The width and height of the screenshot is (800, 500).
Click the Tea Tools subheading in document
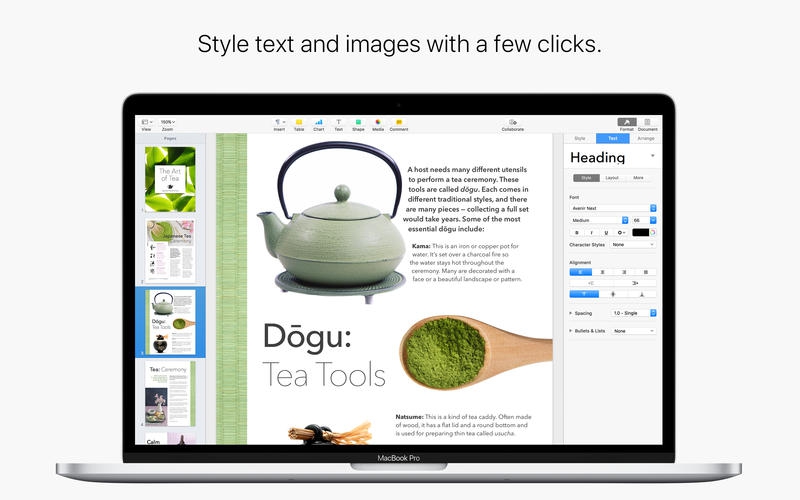[x=324, y=374]
